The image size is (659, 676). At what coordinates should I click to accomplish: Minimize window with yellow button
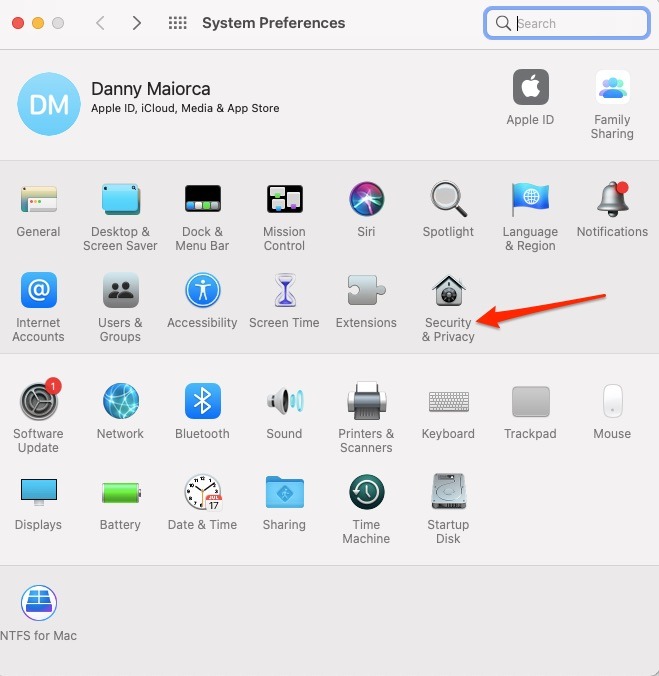pos(38,23)
